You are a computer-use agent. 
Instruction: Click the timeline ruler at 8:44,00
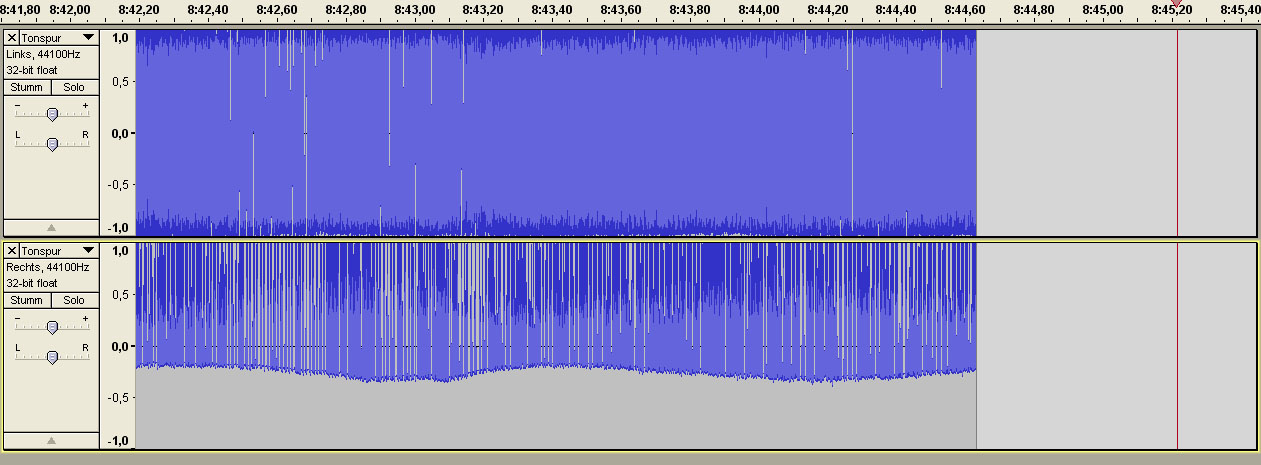(759, 9)
